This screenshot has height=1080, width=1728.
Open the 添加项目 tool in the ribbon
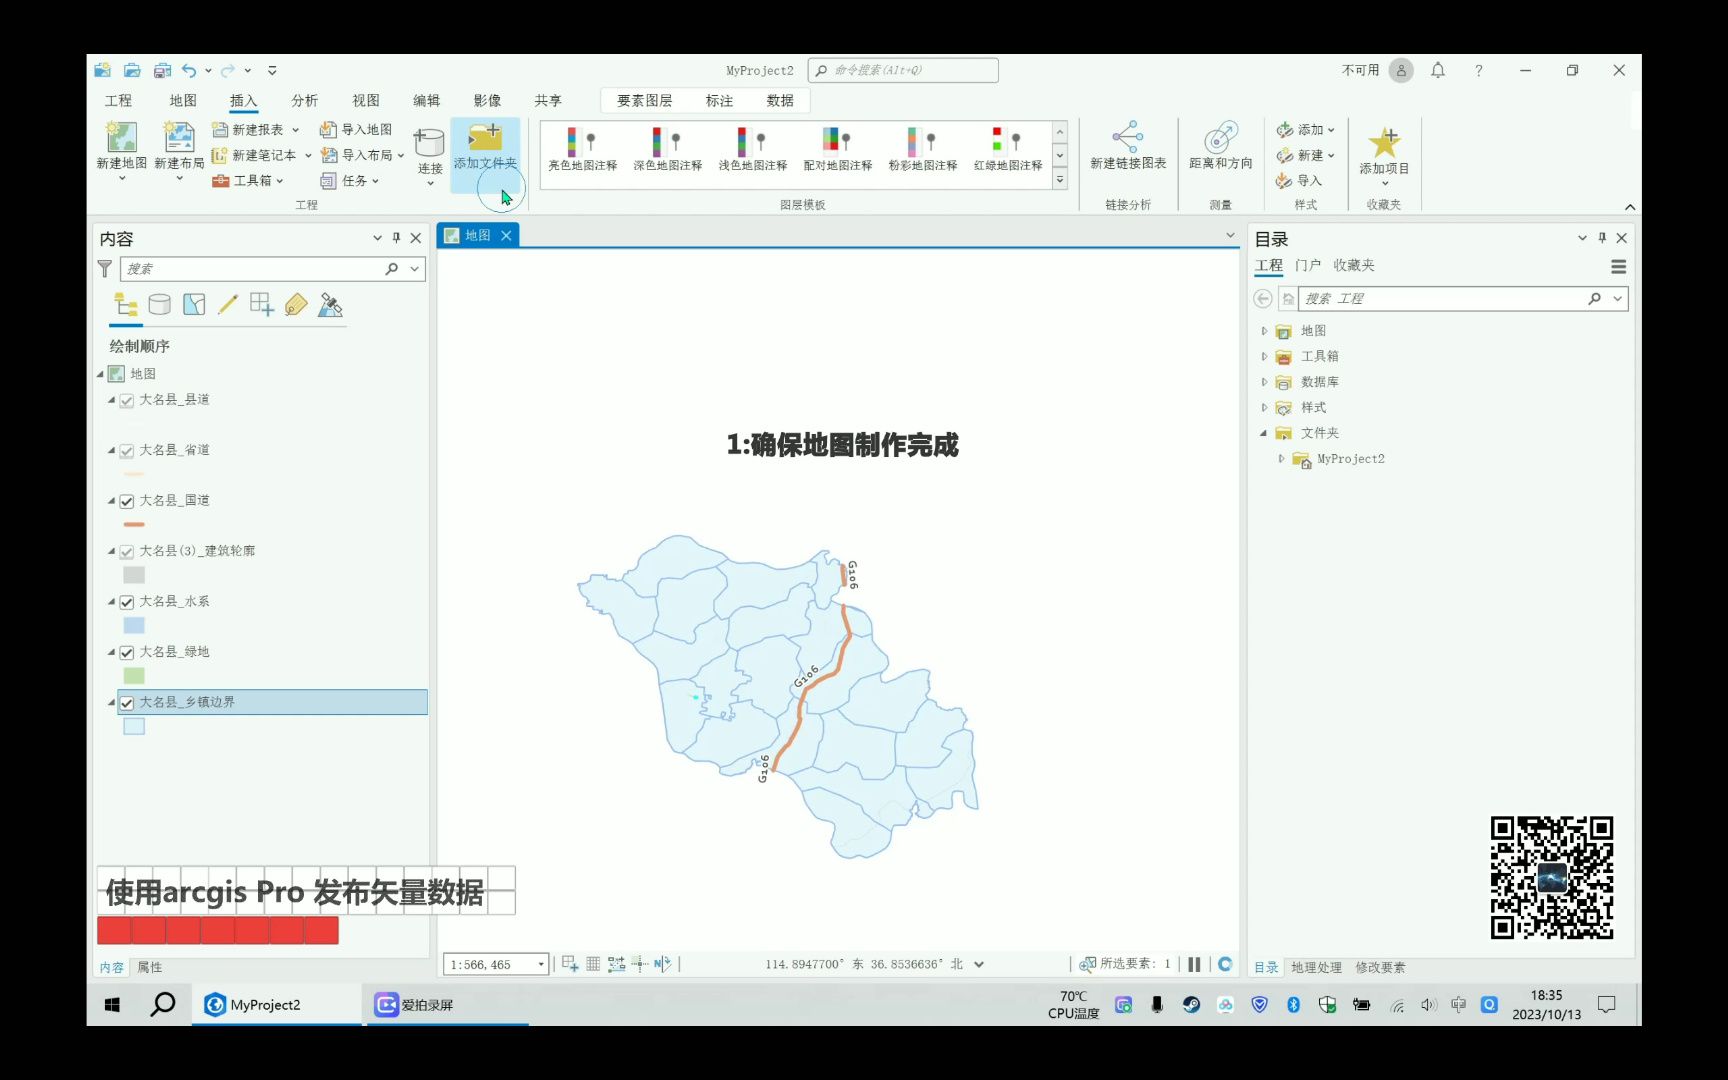(1386, 150)
